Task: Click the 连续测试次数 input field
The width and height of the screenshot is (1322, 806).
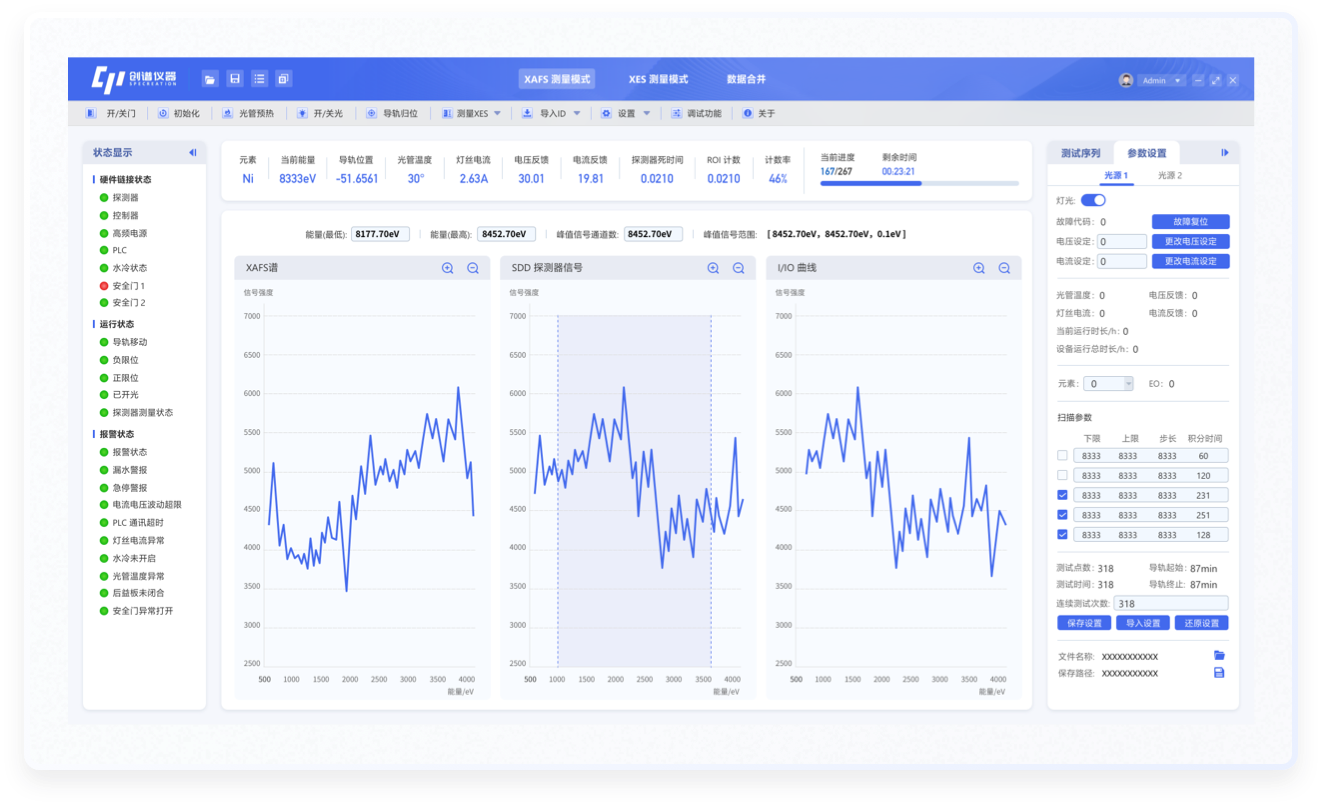Action: point(1170,603)
